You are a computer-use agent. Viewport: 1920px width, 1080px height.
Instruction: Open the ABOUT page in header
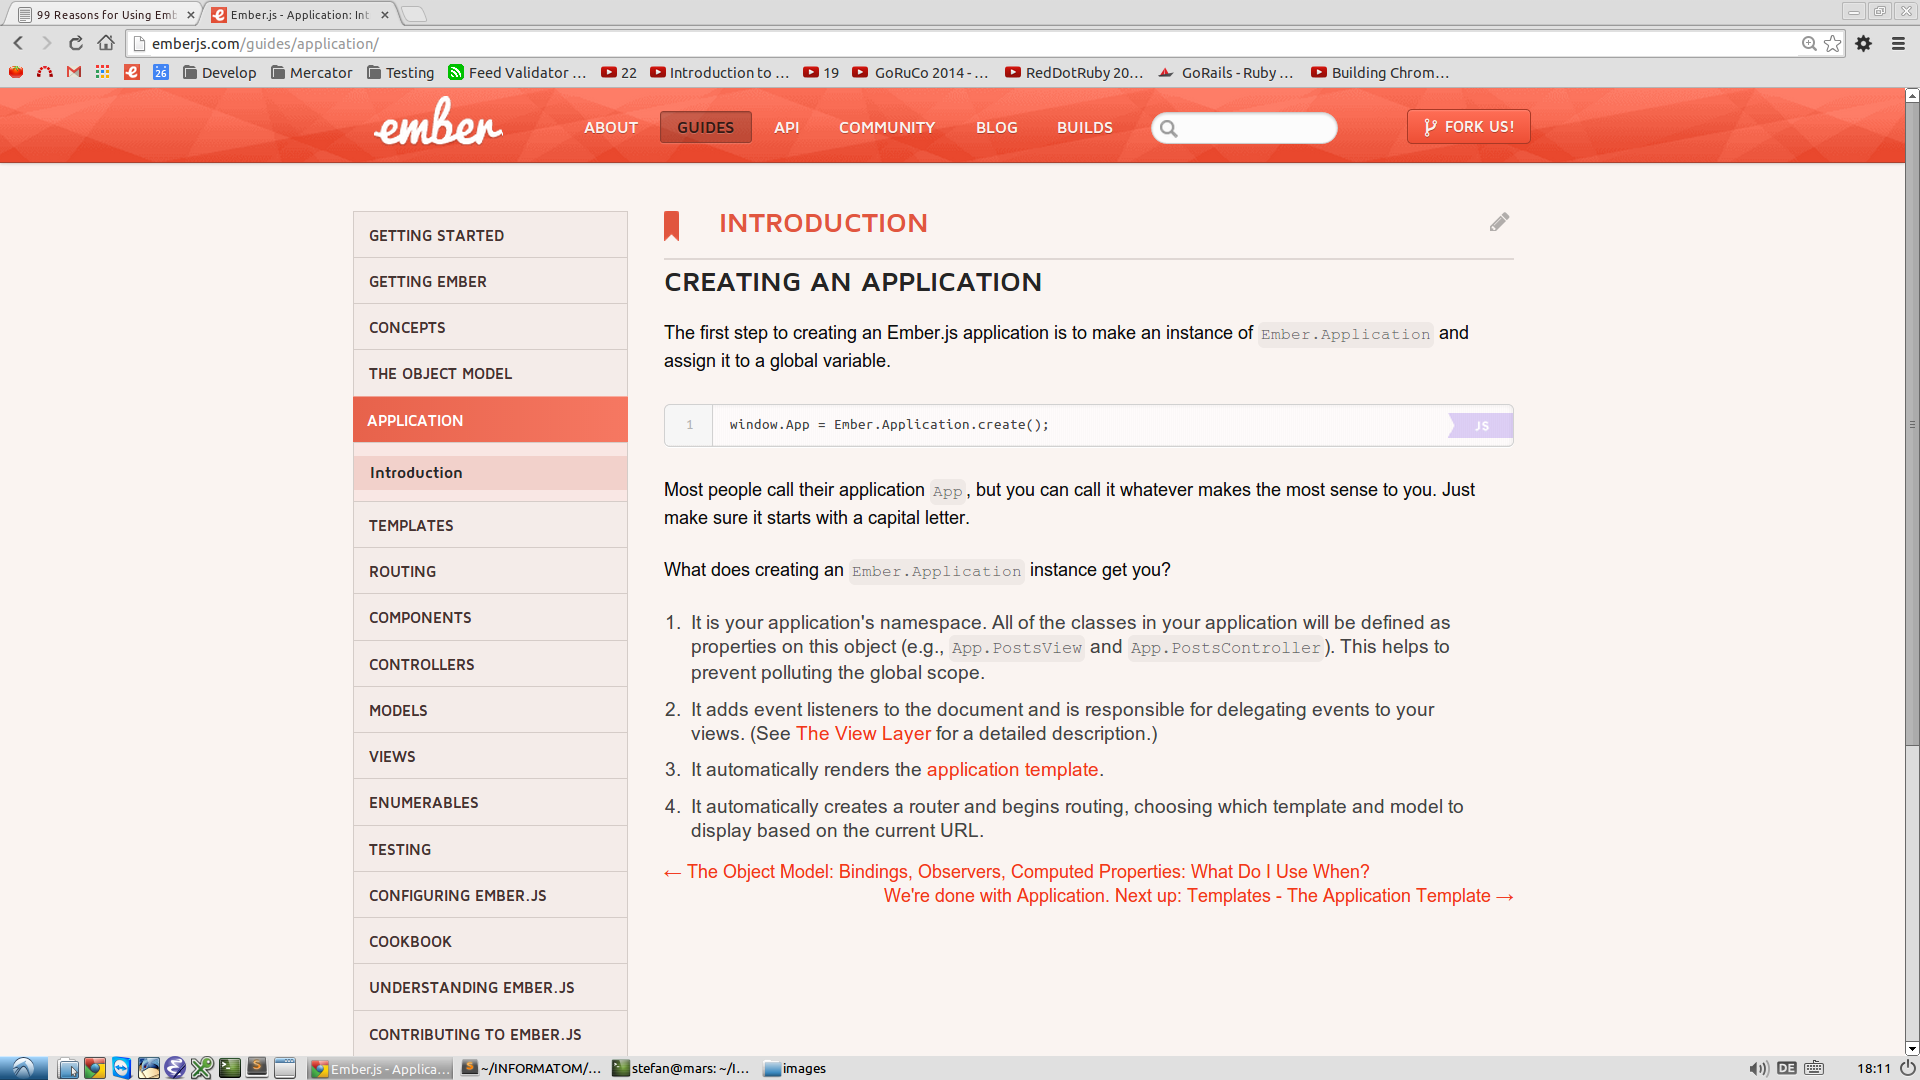611,127
